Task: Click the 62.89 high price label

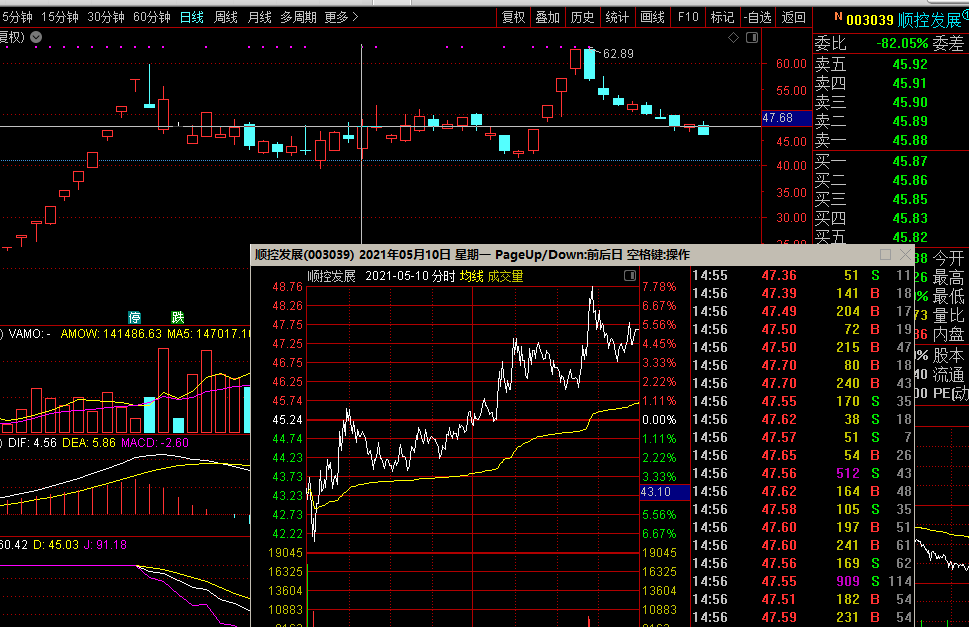Action: (x=618, y=54)
